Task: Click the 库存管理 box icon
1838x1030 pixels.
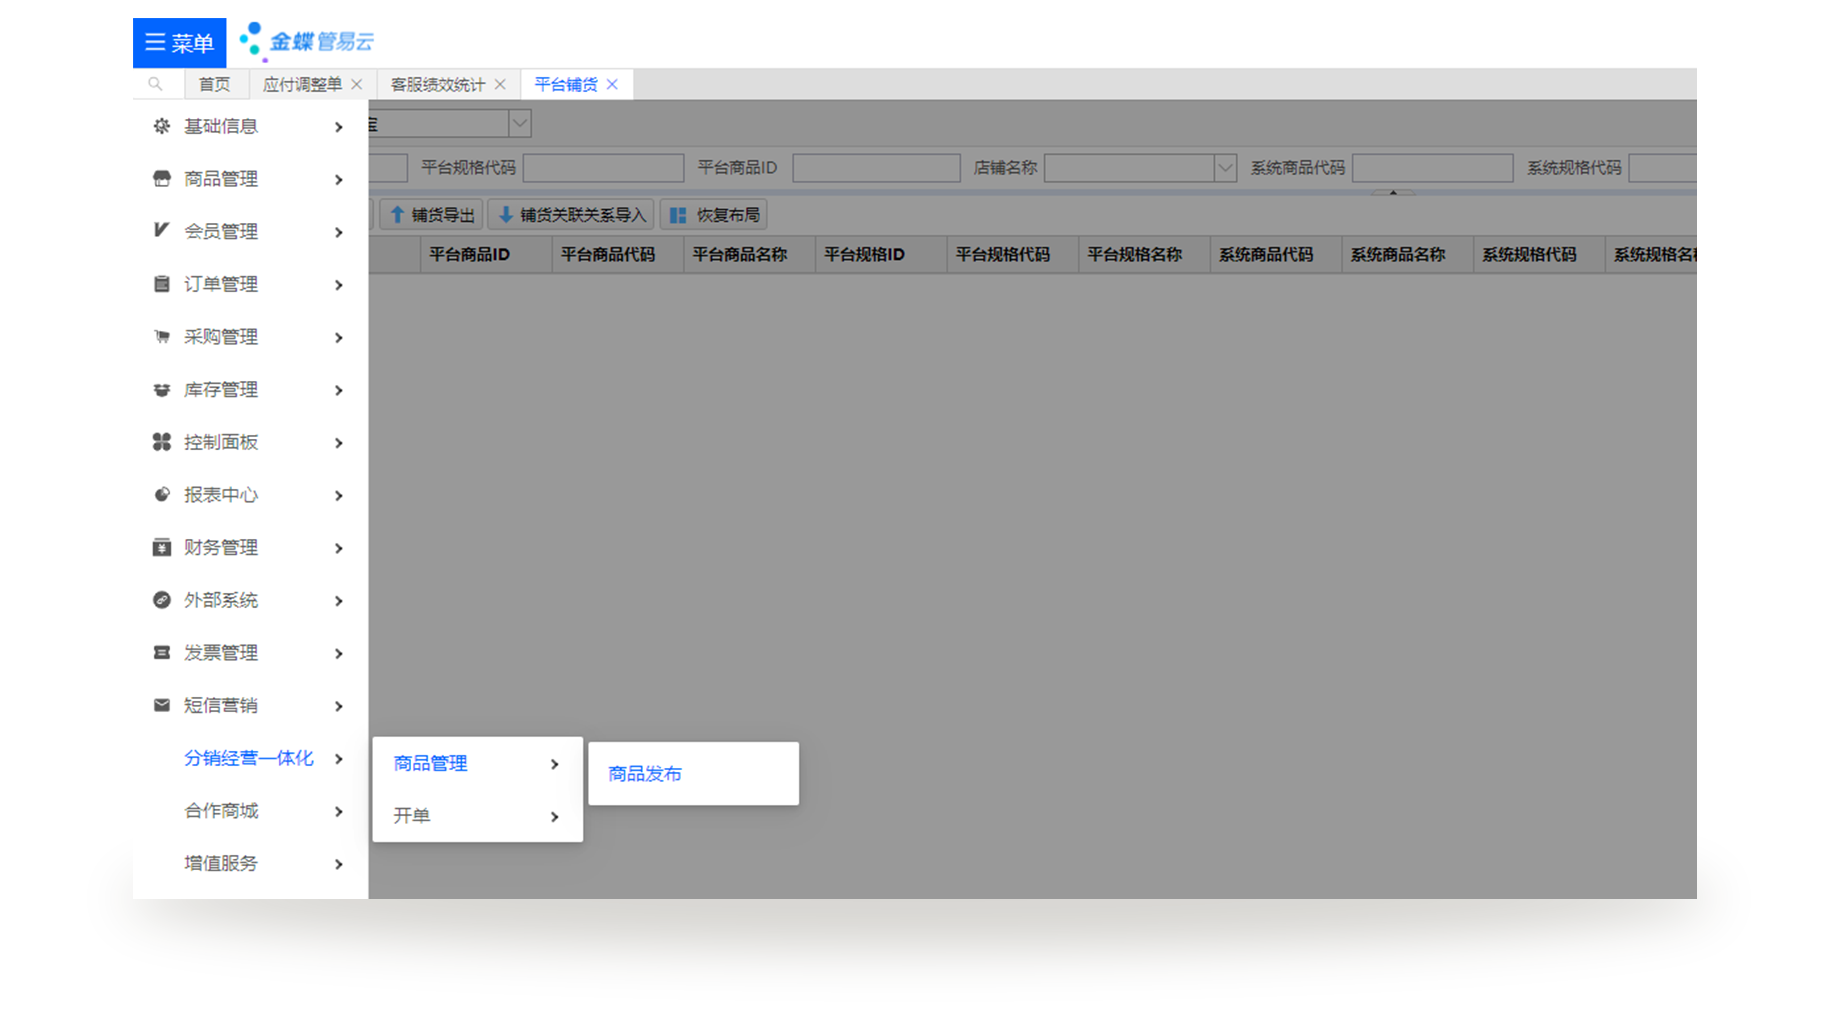Action: coord(161,389)
